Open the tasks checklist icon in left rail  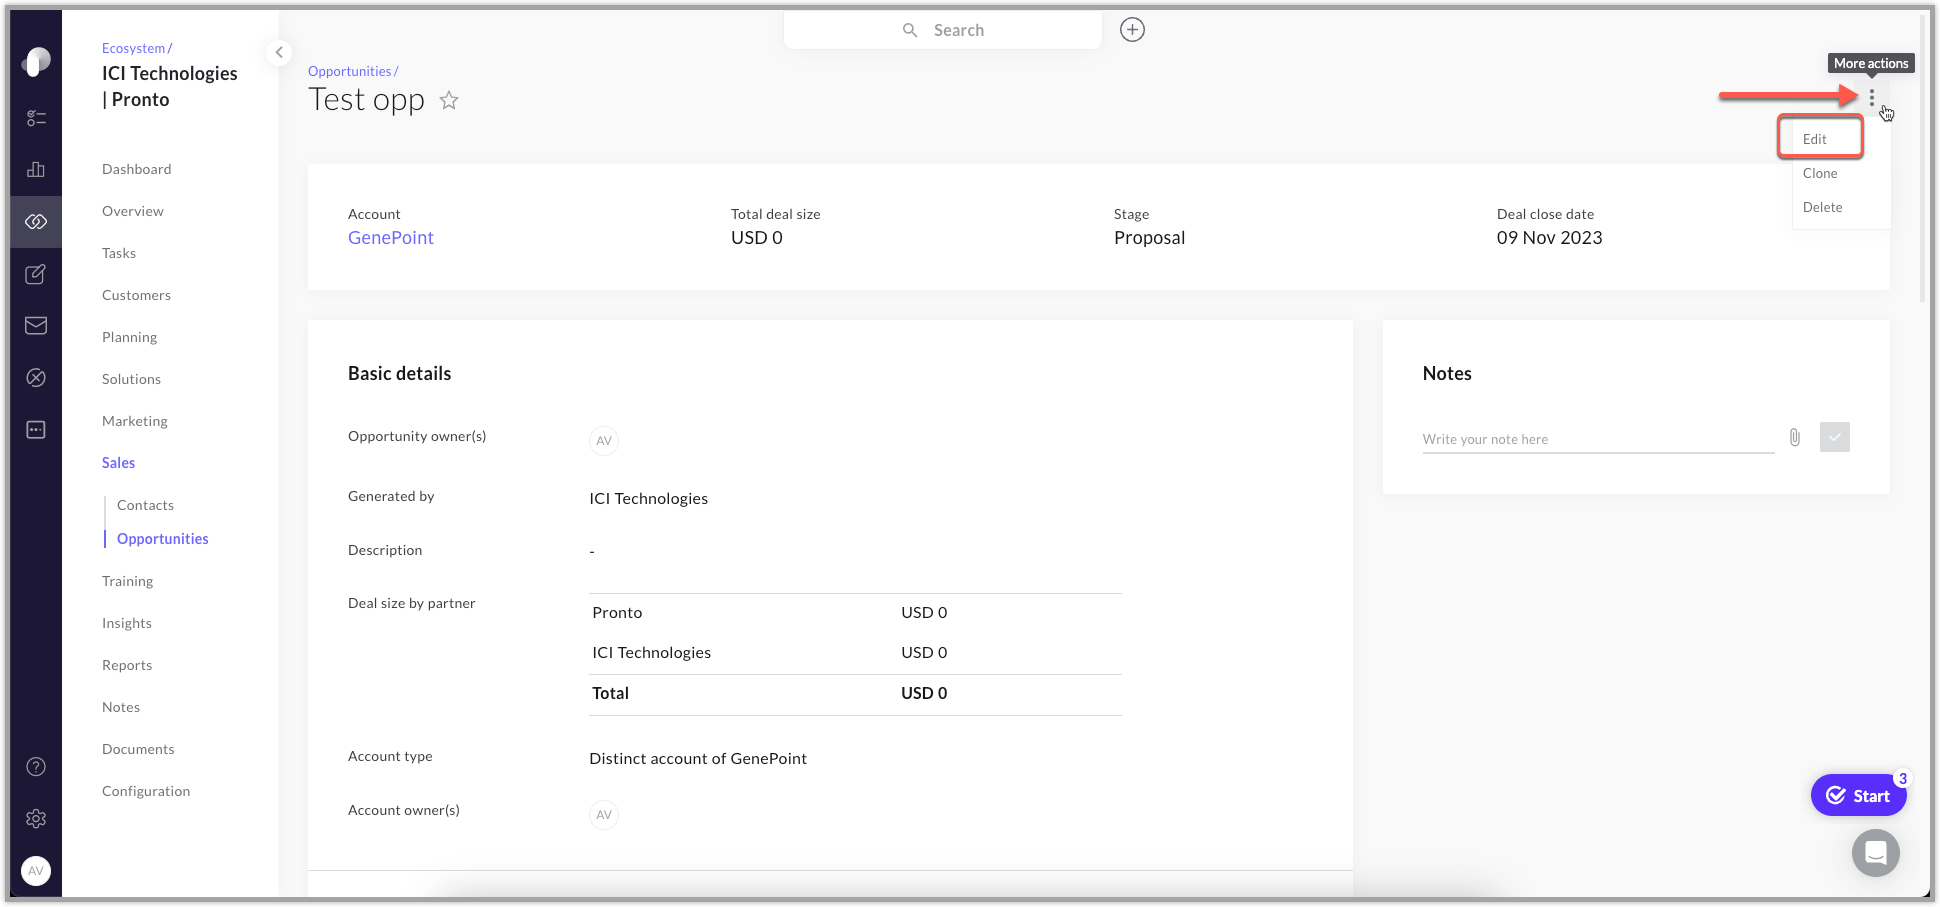point(36,118)
